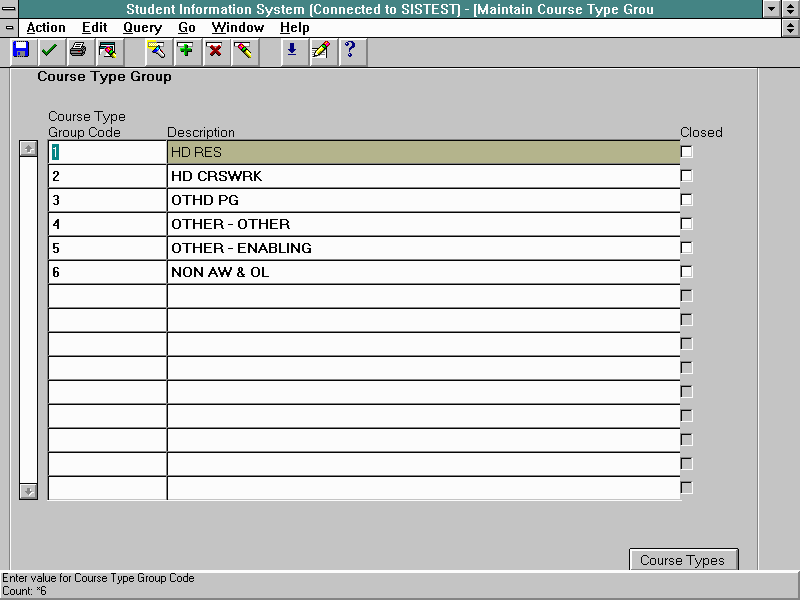This screenshot has height=600, width=800.
Task: Click the blue down-arrow toolbar icon
Action: [292, 50]
